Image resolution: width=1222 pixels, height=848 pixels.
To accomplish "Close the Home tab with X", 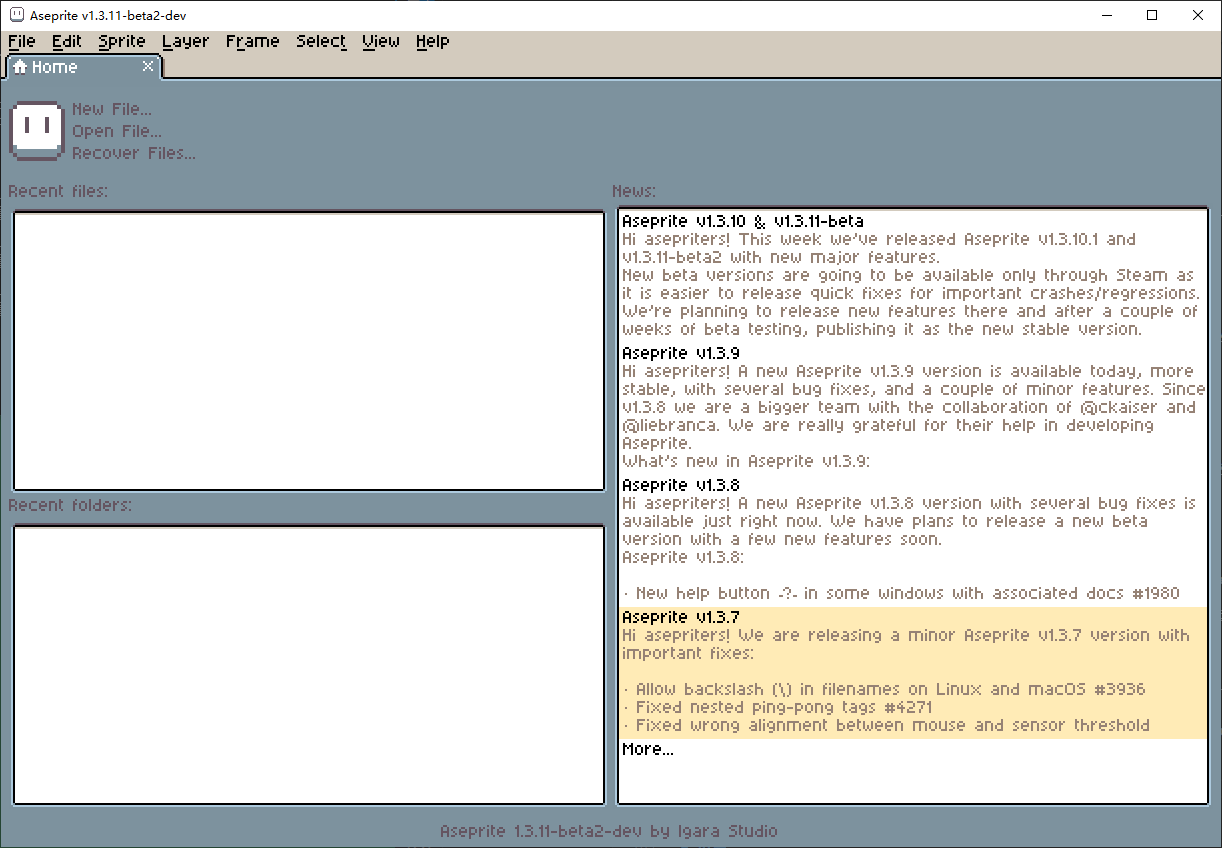I will [x=148, y=66].
